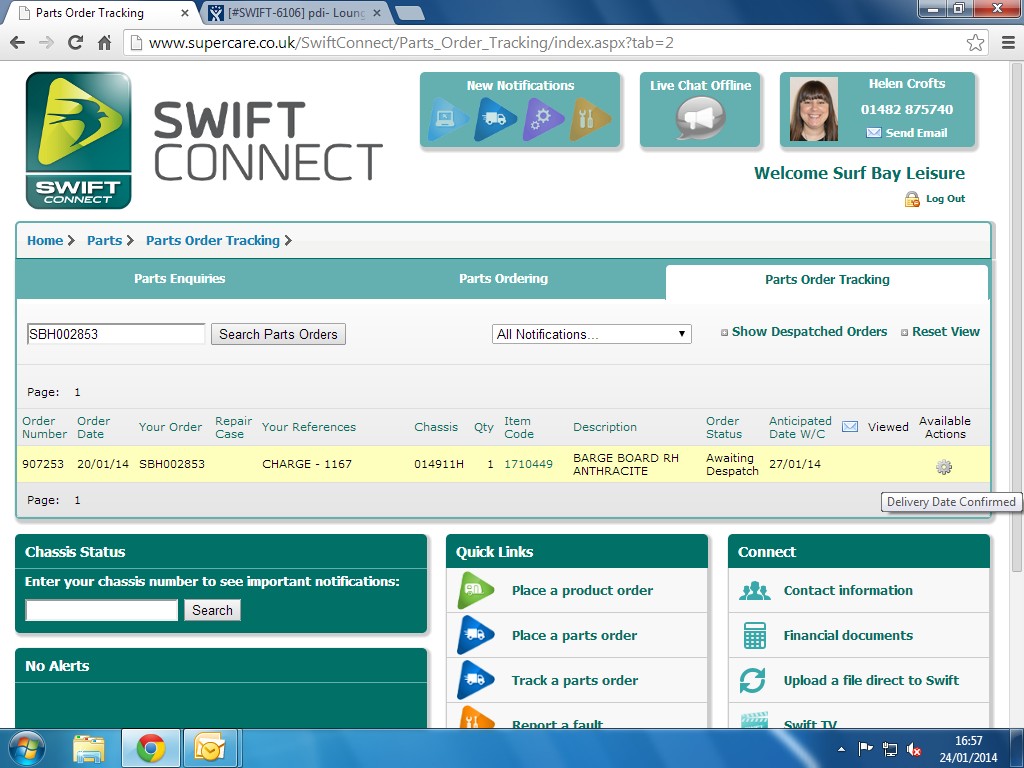Click the Search Parts Orders button
The image size is (1024, 768).
coord(278,334)
